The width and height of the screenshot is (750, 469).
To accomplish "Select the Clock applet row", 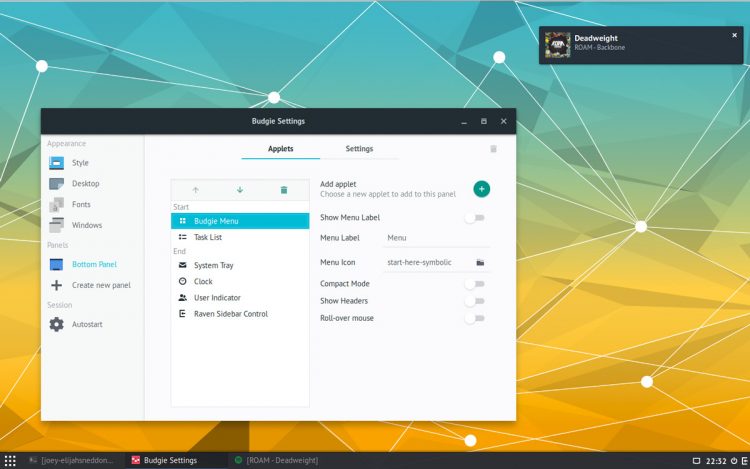I will (x=240, y=281).
